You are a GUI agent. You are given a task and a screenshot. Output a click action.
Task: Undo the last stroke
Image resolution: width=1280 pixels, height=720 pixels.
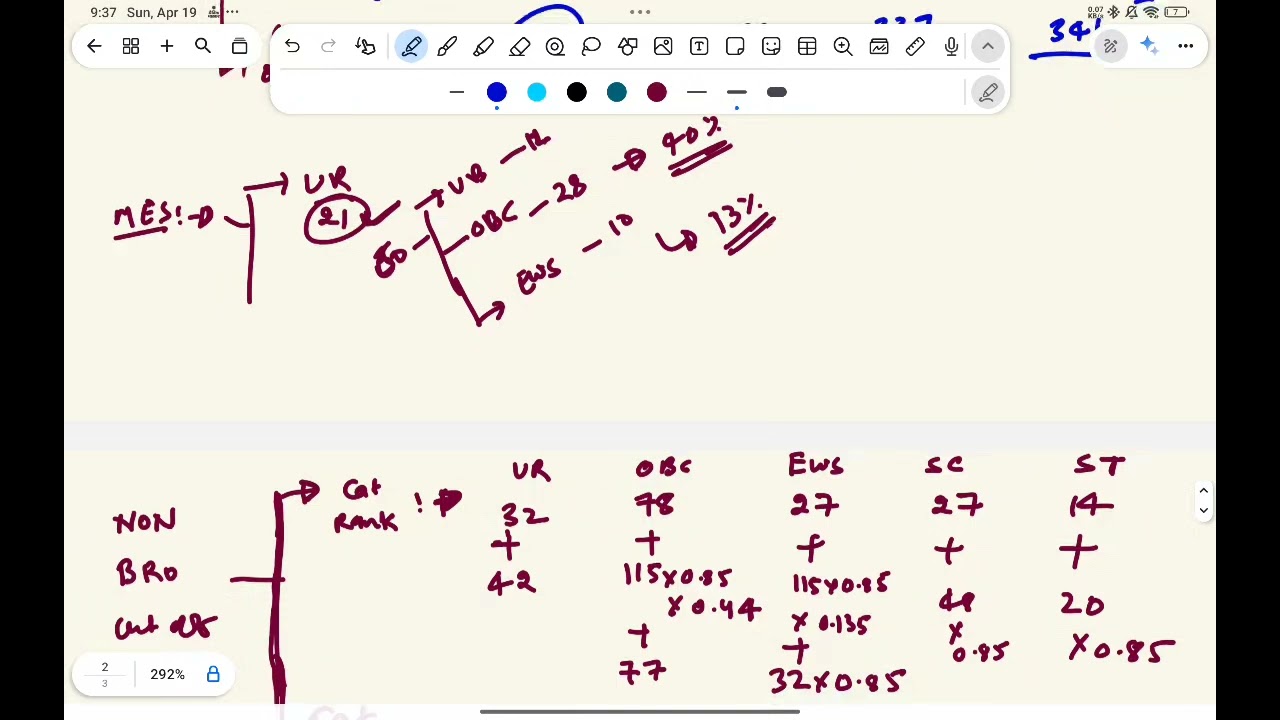292,46
